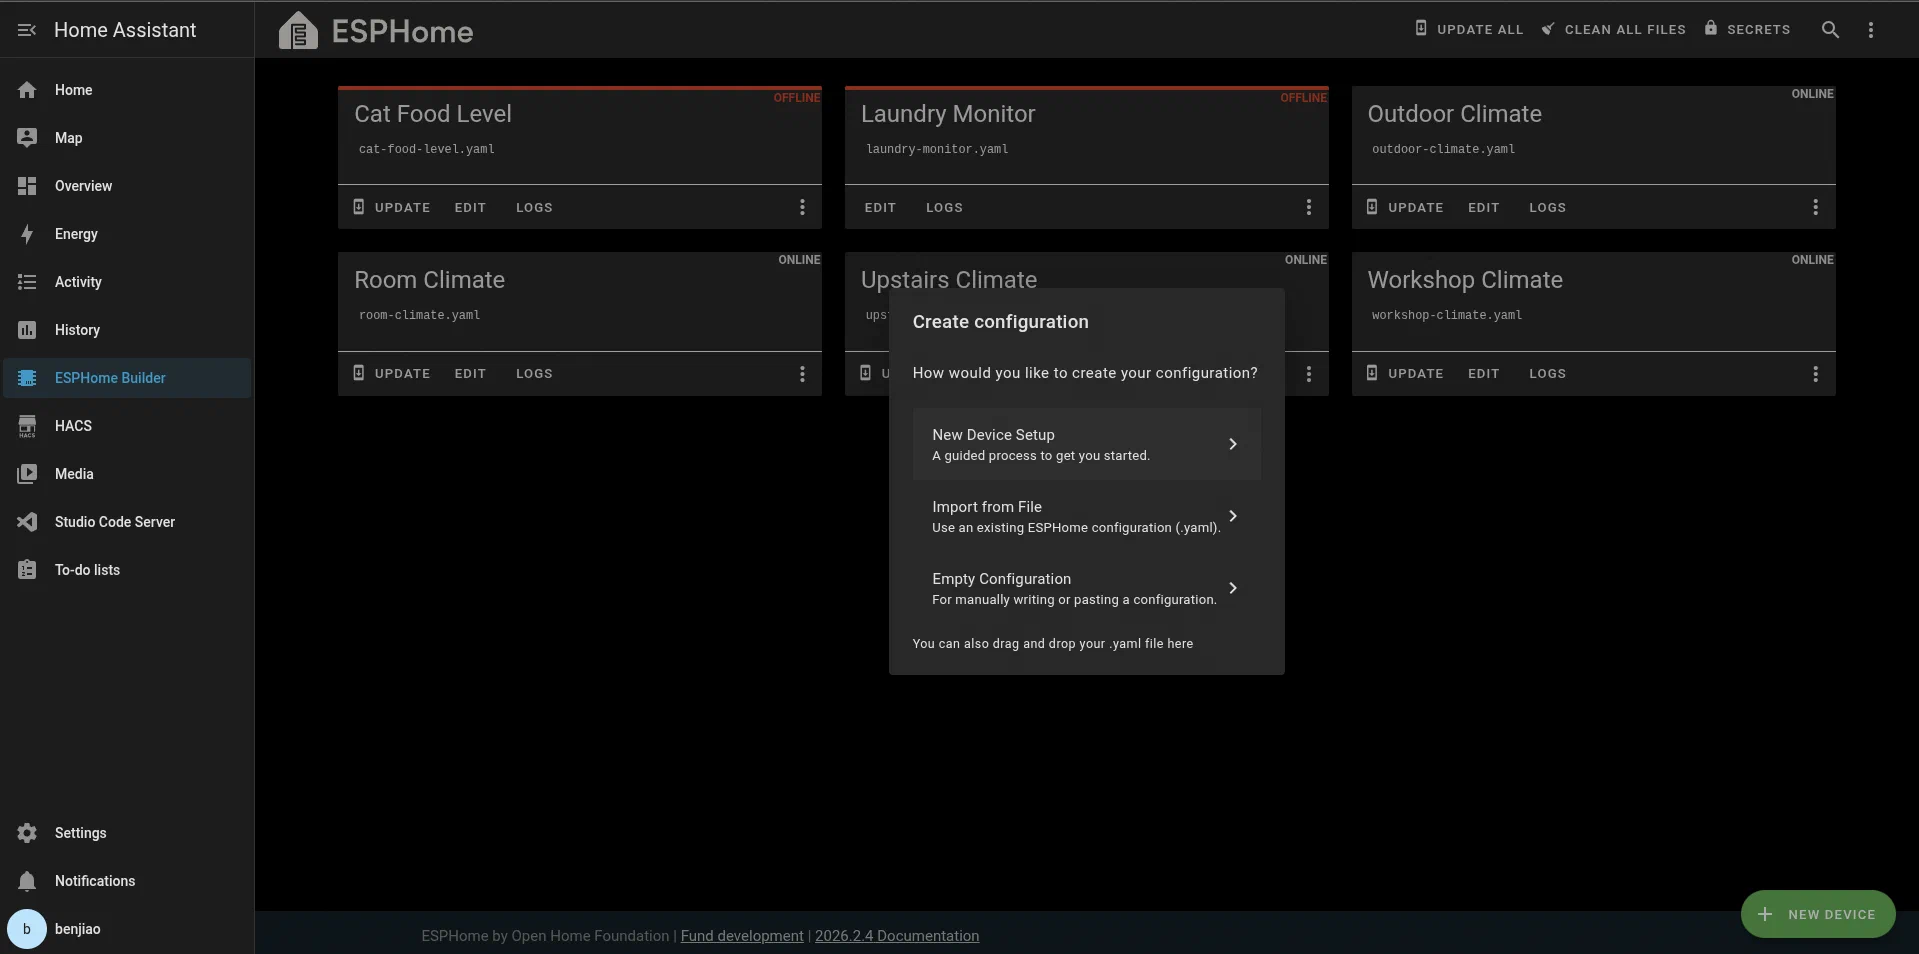Click the room-climate.yaml filename
Image resolution: width=1919 pixels, height=954 pixels.
click(x=420, y=315)
